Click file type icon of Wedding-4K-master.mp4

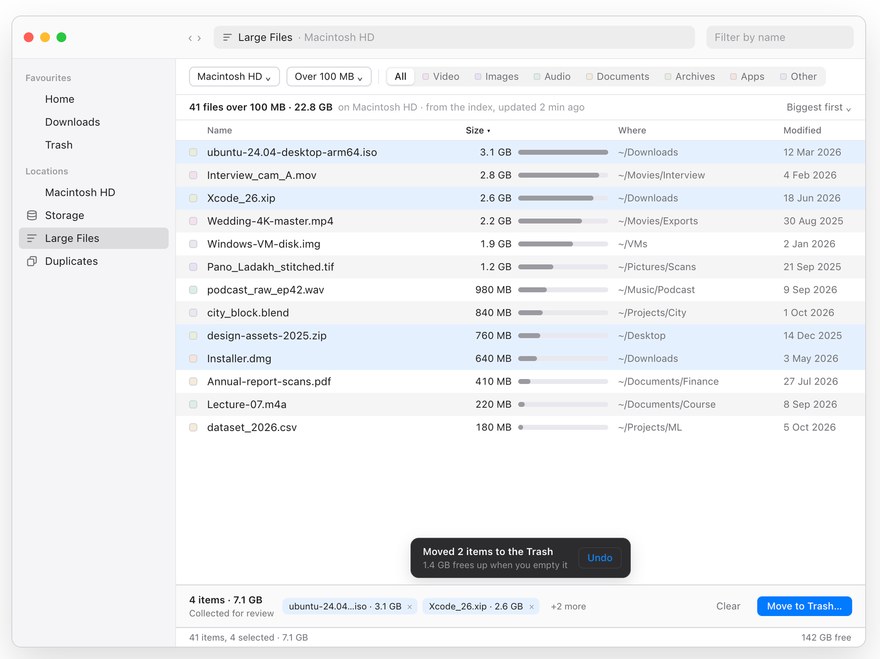coord(193,222)
